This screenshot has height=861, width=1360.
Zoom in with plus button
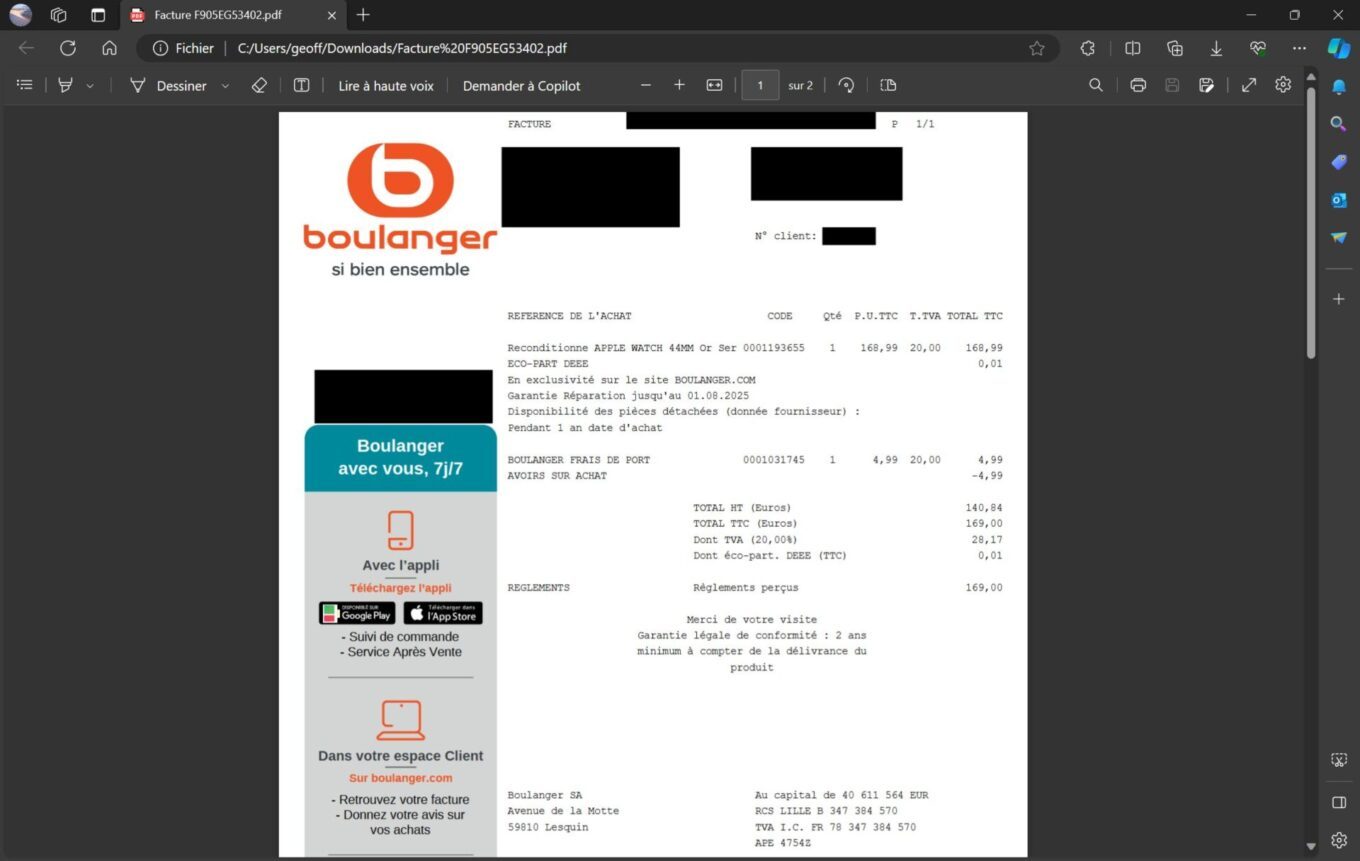point(680,86)
